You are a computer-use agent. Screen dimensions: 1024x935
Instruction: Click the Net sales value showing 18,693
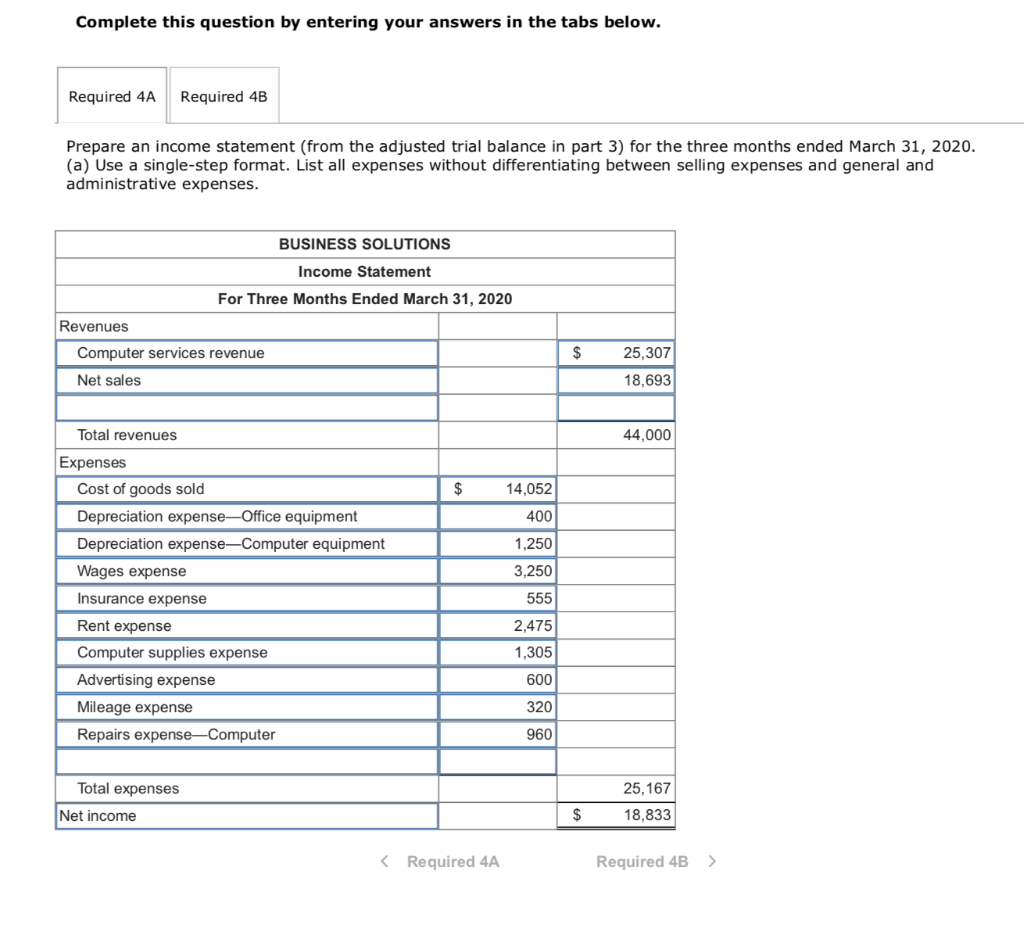pyautogui.click(x=615, y=380)
